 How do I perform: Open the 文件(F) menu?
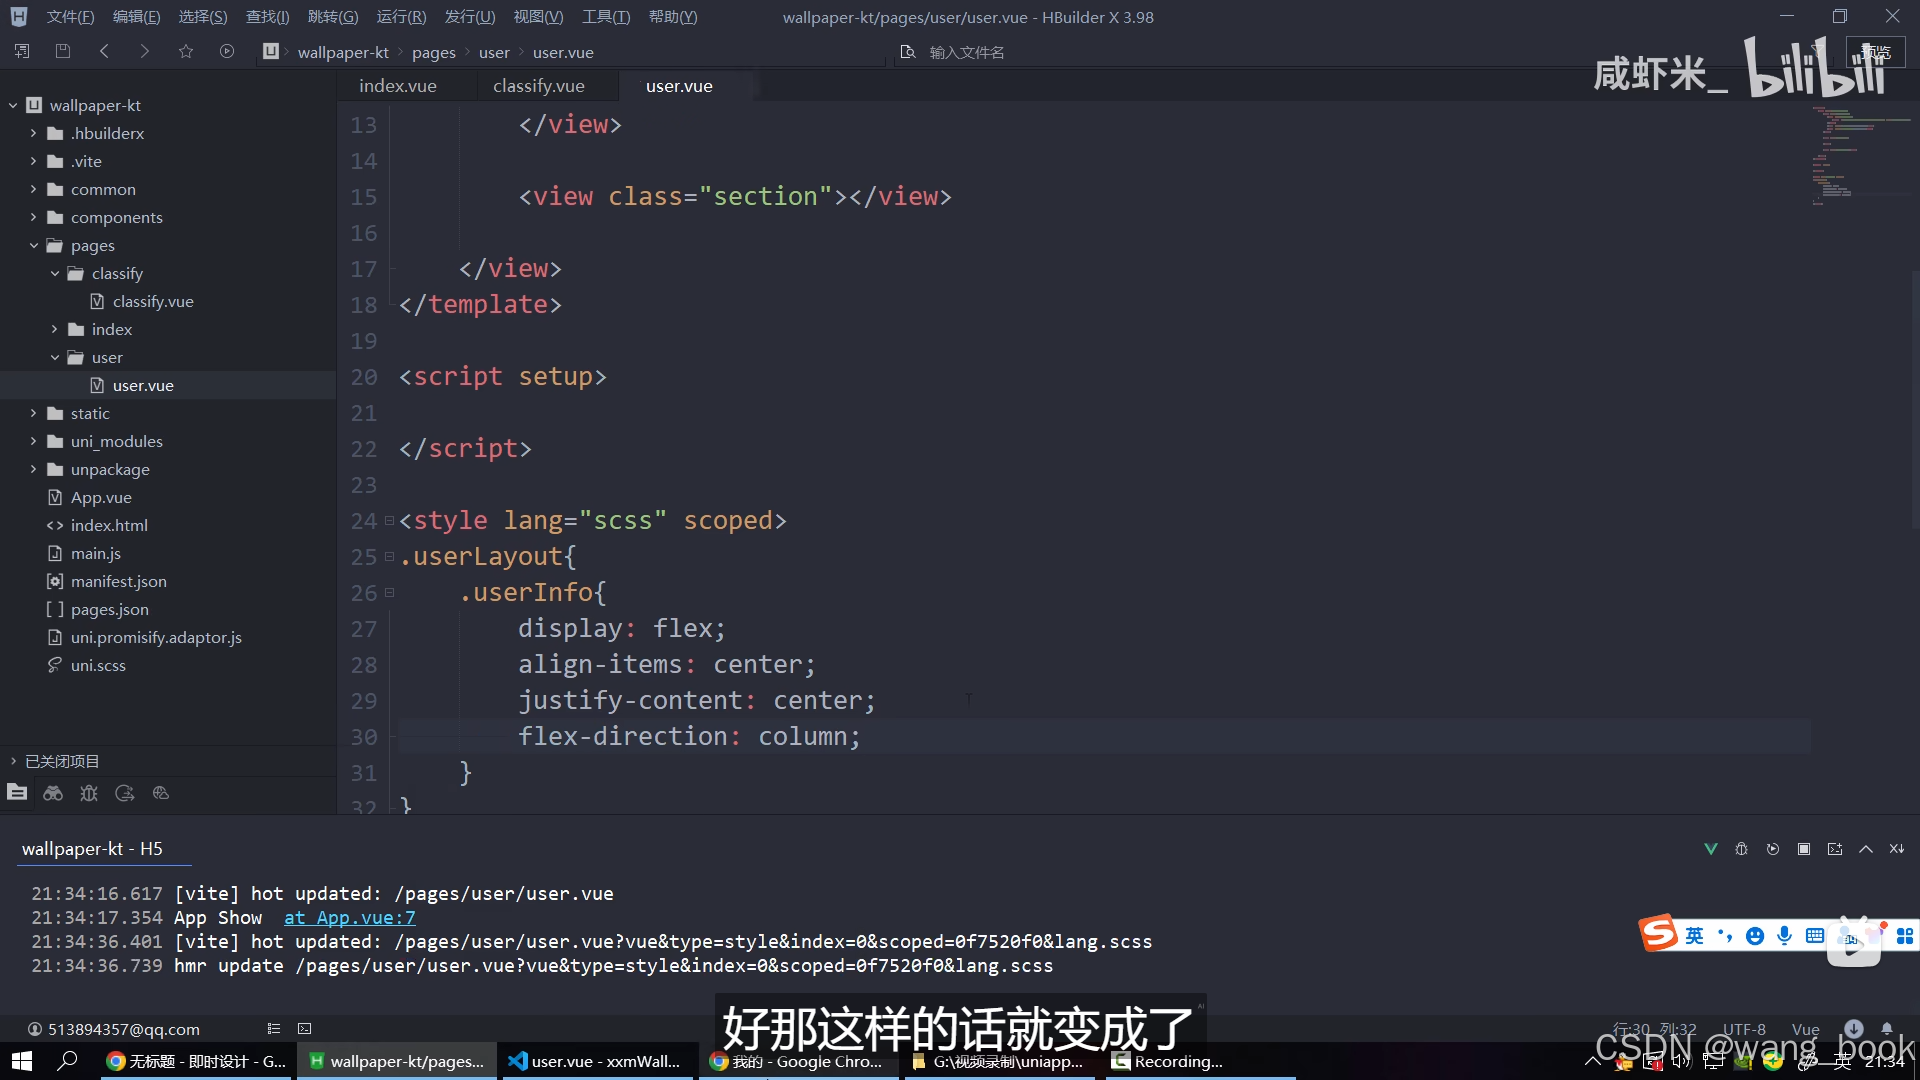(70, 17)
